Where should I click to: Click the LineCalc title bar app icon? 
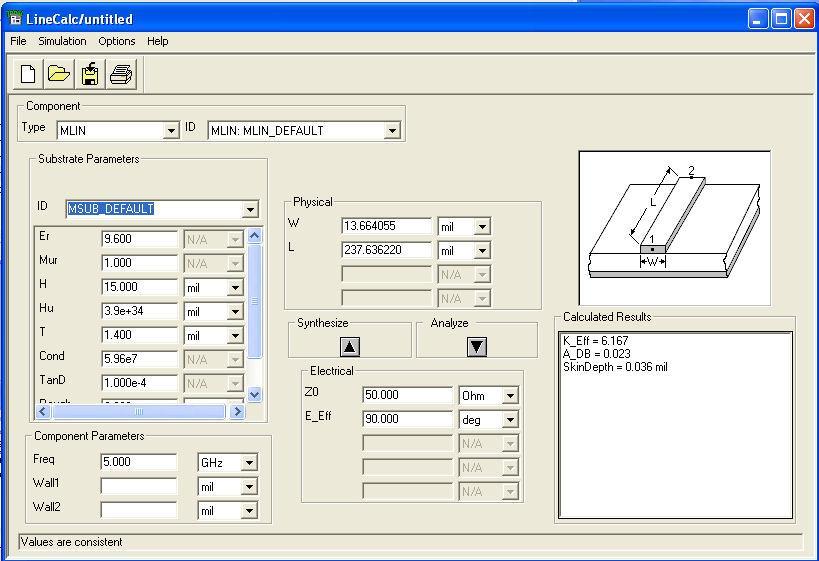pos(16,19)
